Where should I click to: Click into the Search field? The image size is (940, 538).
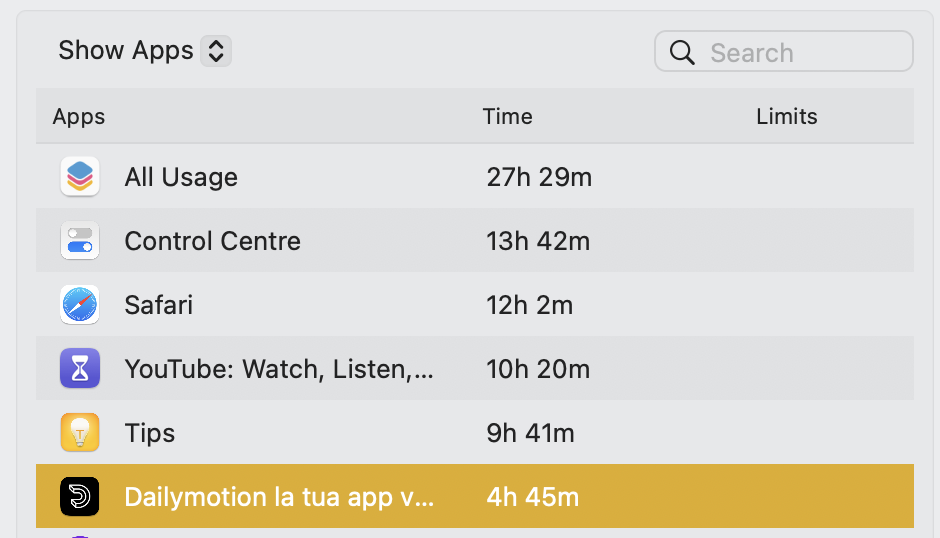coord(784,52)
